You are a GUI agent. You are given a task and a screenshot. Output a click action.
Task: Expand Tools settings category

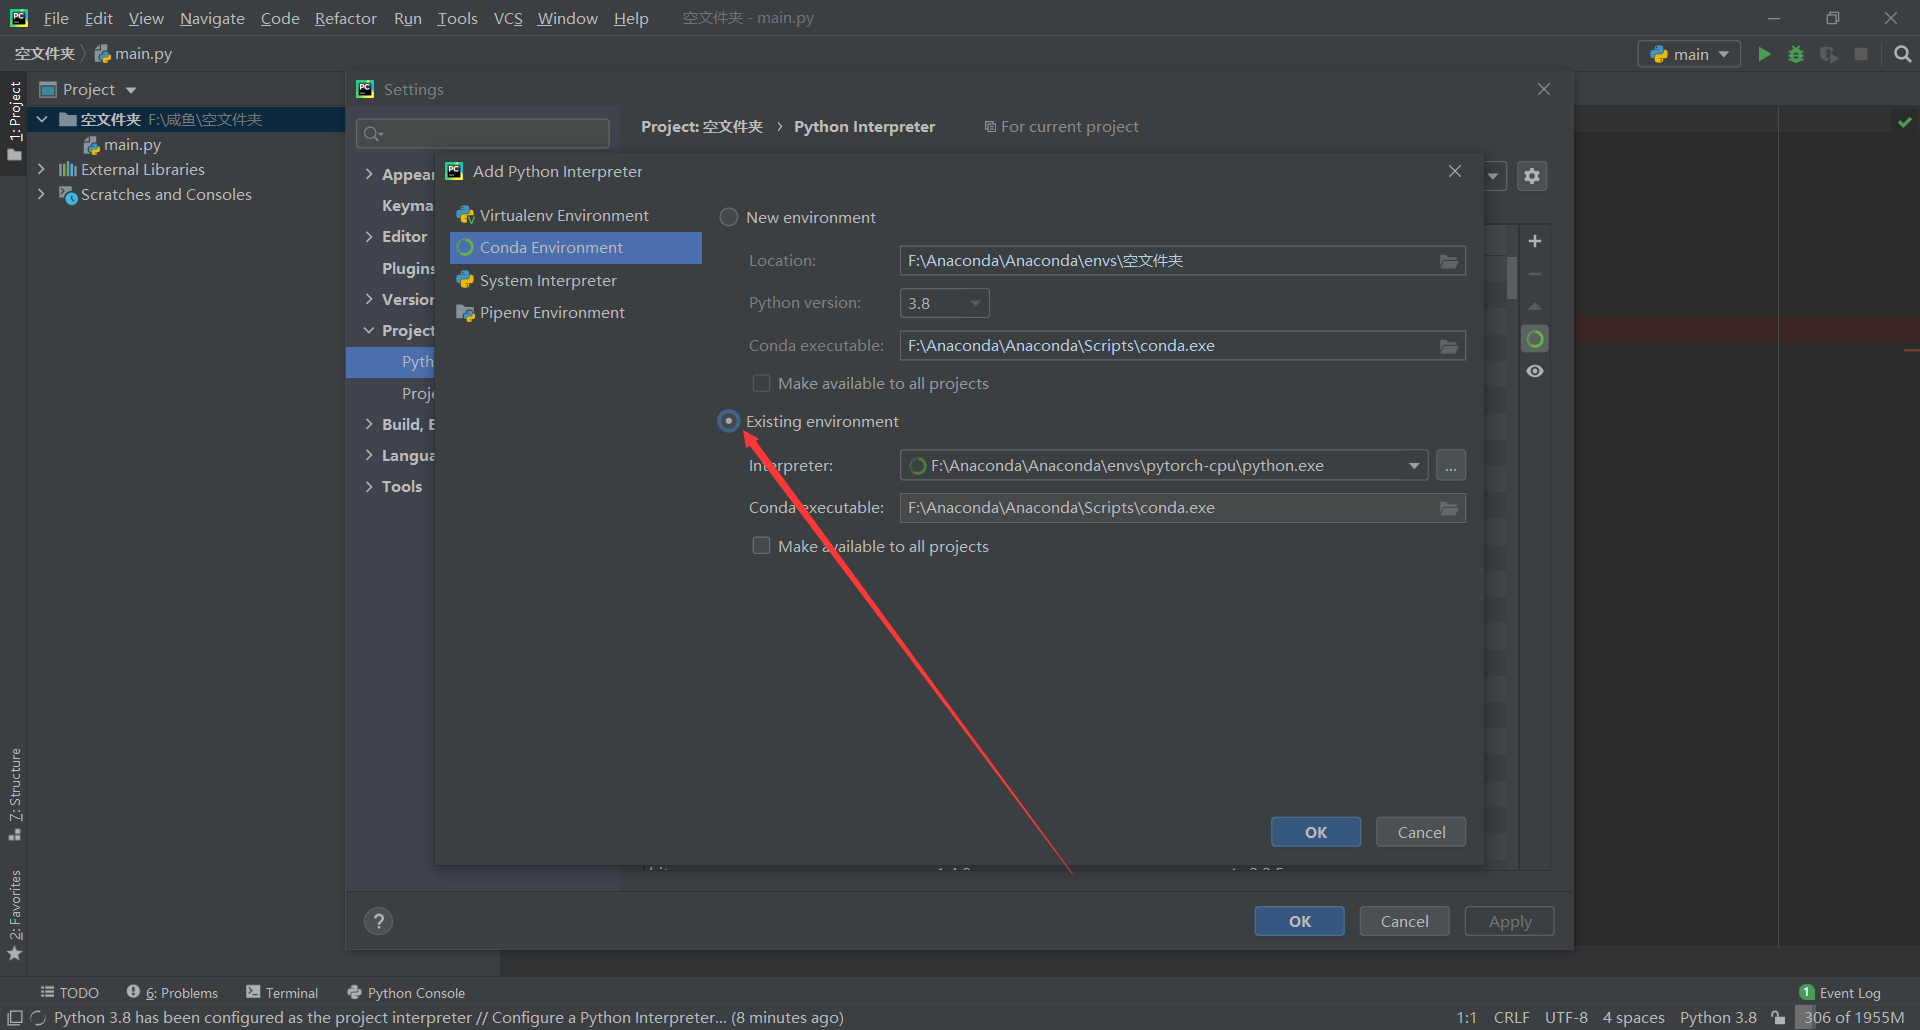[369, 487]
